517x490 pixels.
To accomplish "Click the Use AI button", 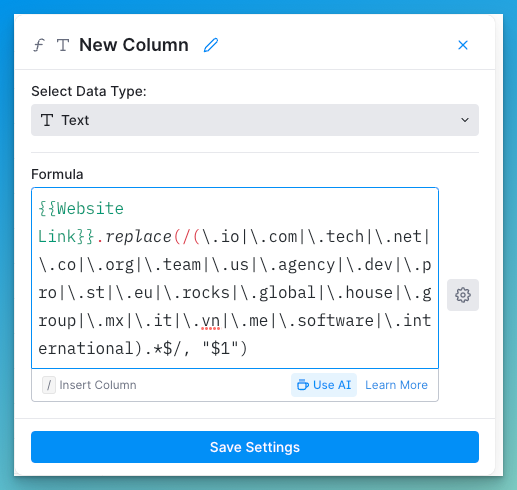I will coord(324,385).
